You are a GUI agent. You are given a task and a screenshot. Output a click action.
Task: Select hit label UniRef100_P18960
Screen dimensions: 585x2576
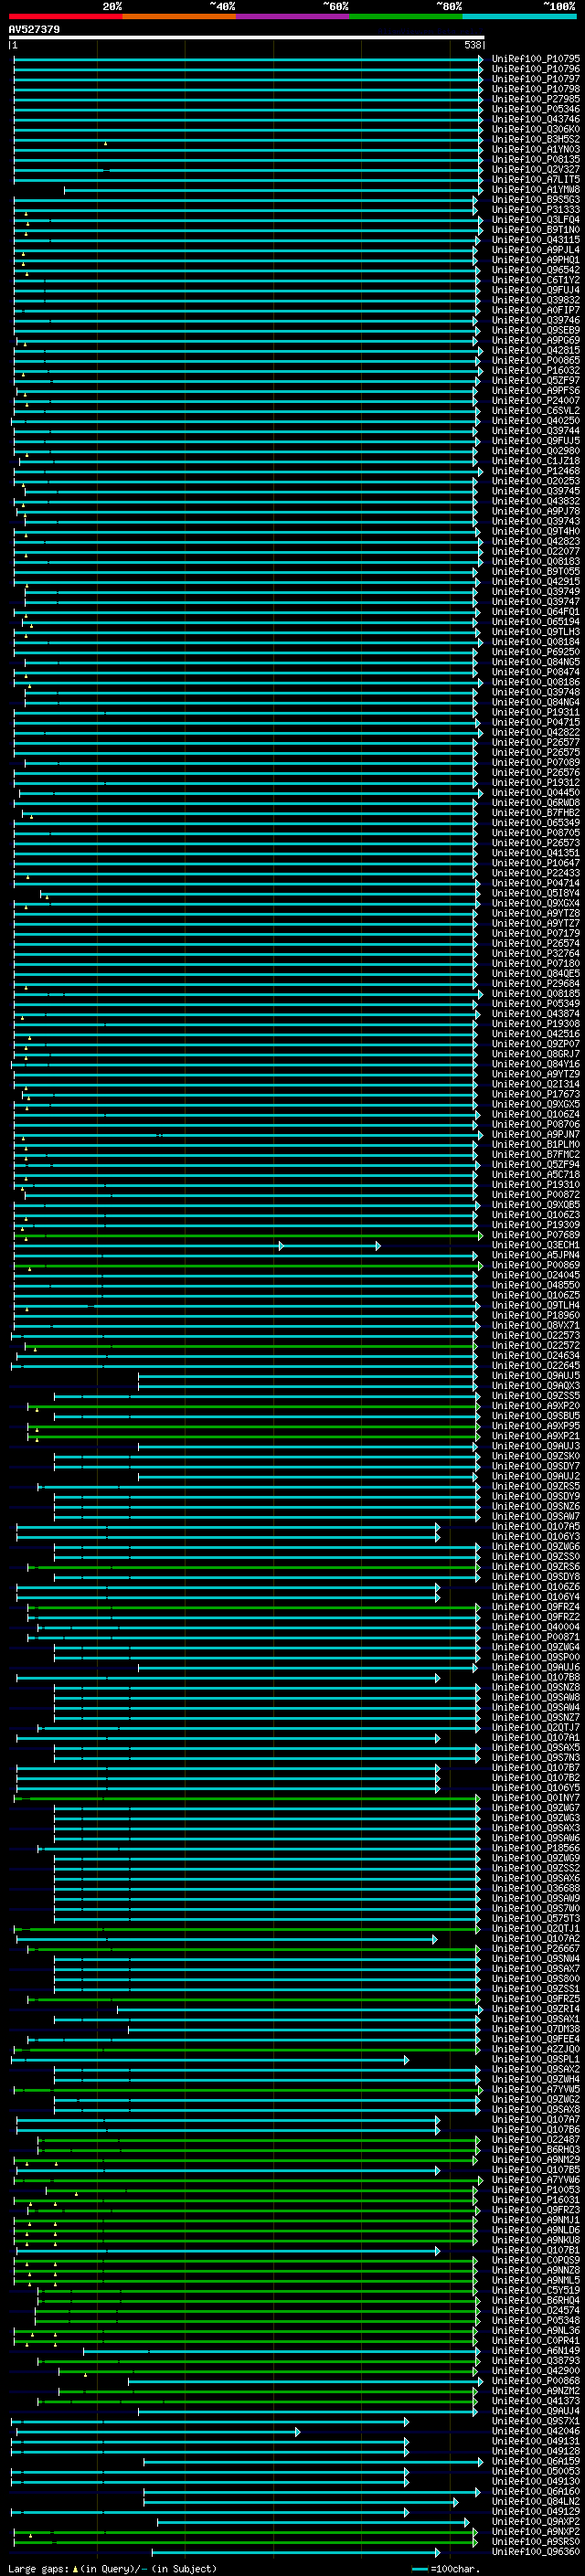(536, 1315)
